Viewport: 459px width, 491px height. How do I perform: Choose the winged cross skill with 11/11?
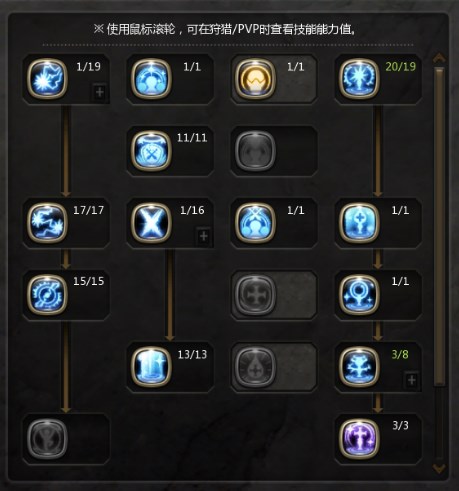point(151,151)
